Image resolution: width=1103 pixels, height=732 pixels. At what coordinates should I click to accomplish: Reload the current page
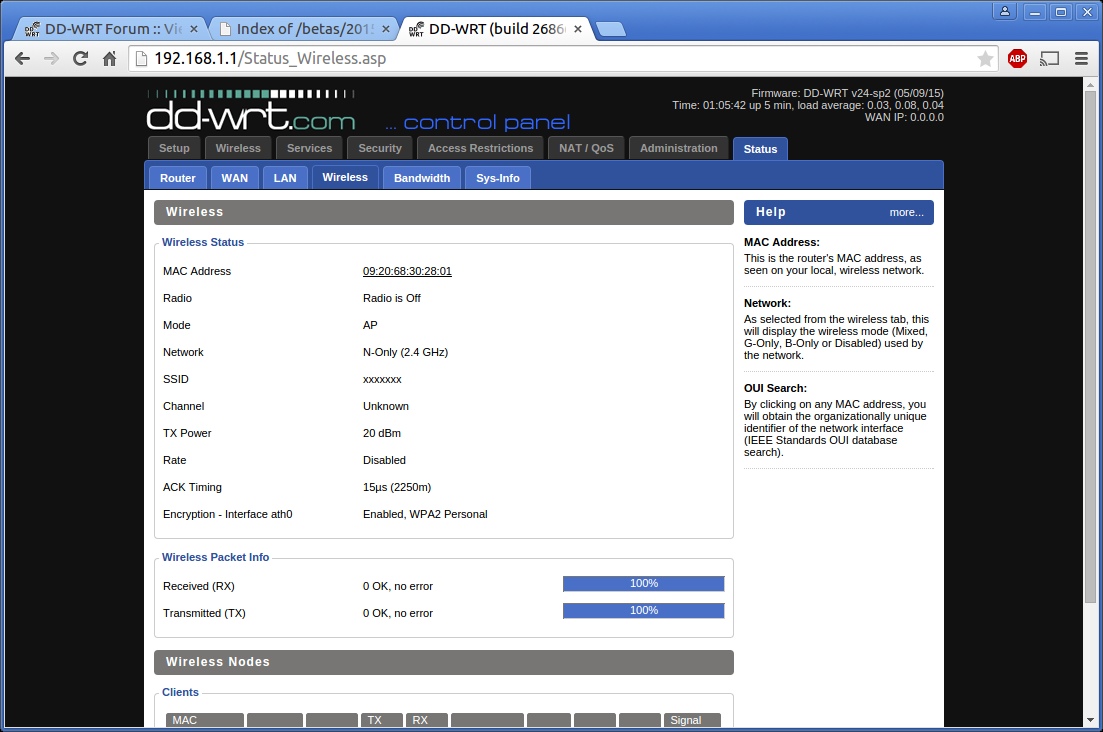[x=80, y=58]
